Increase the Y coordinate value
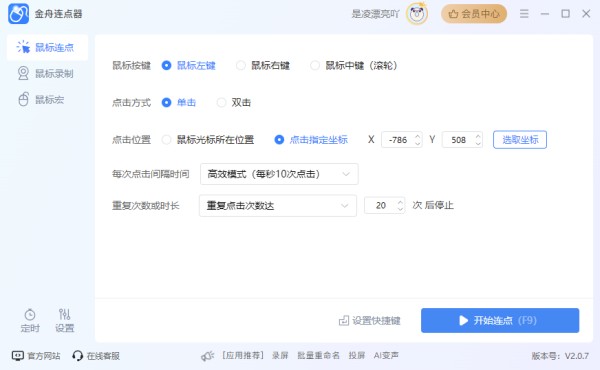The image size is (600, 370). (x=478, y=136)
